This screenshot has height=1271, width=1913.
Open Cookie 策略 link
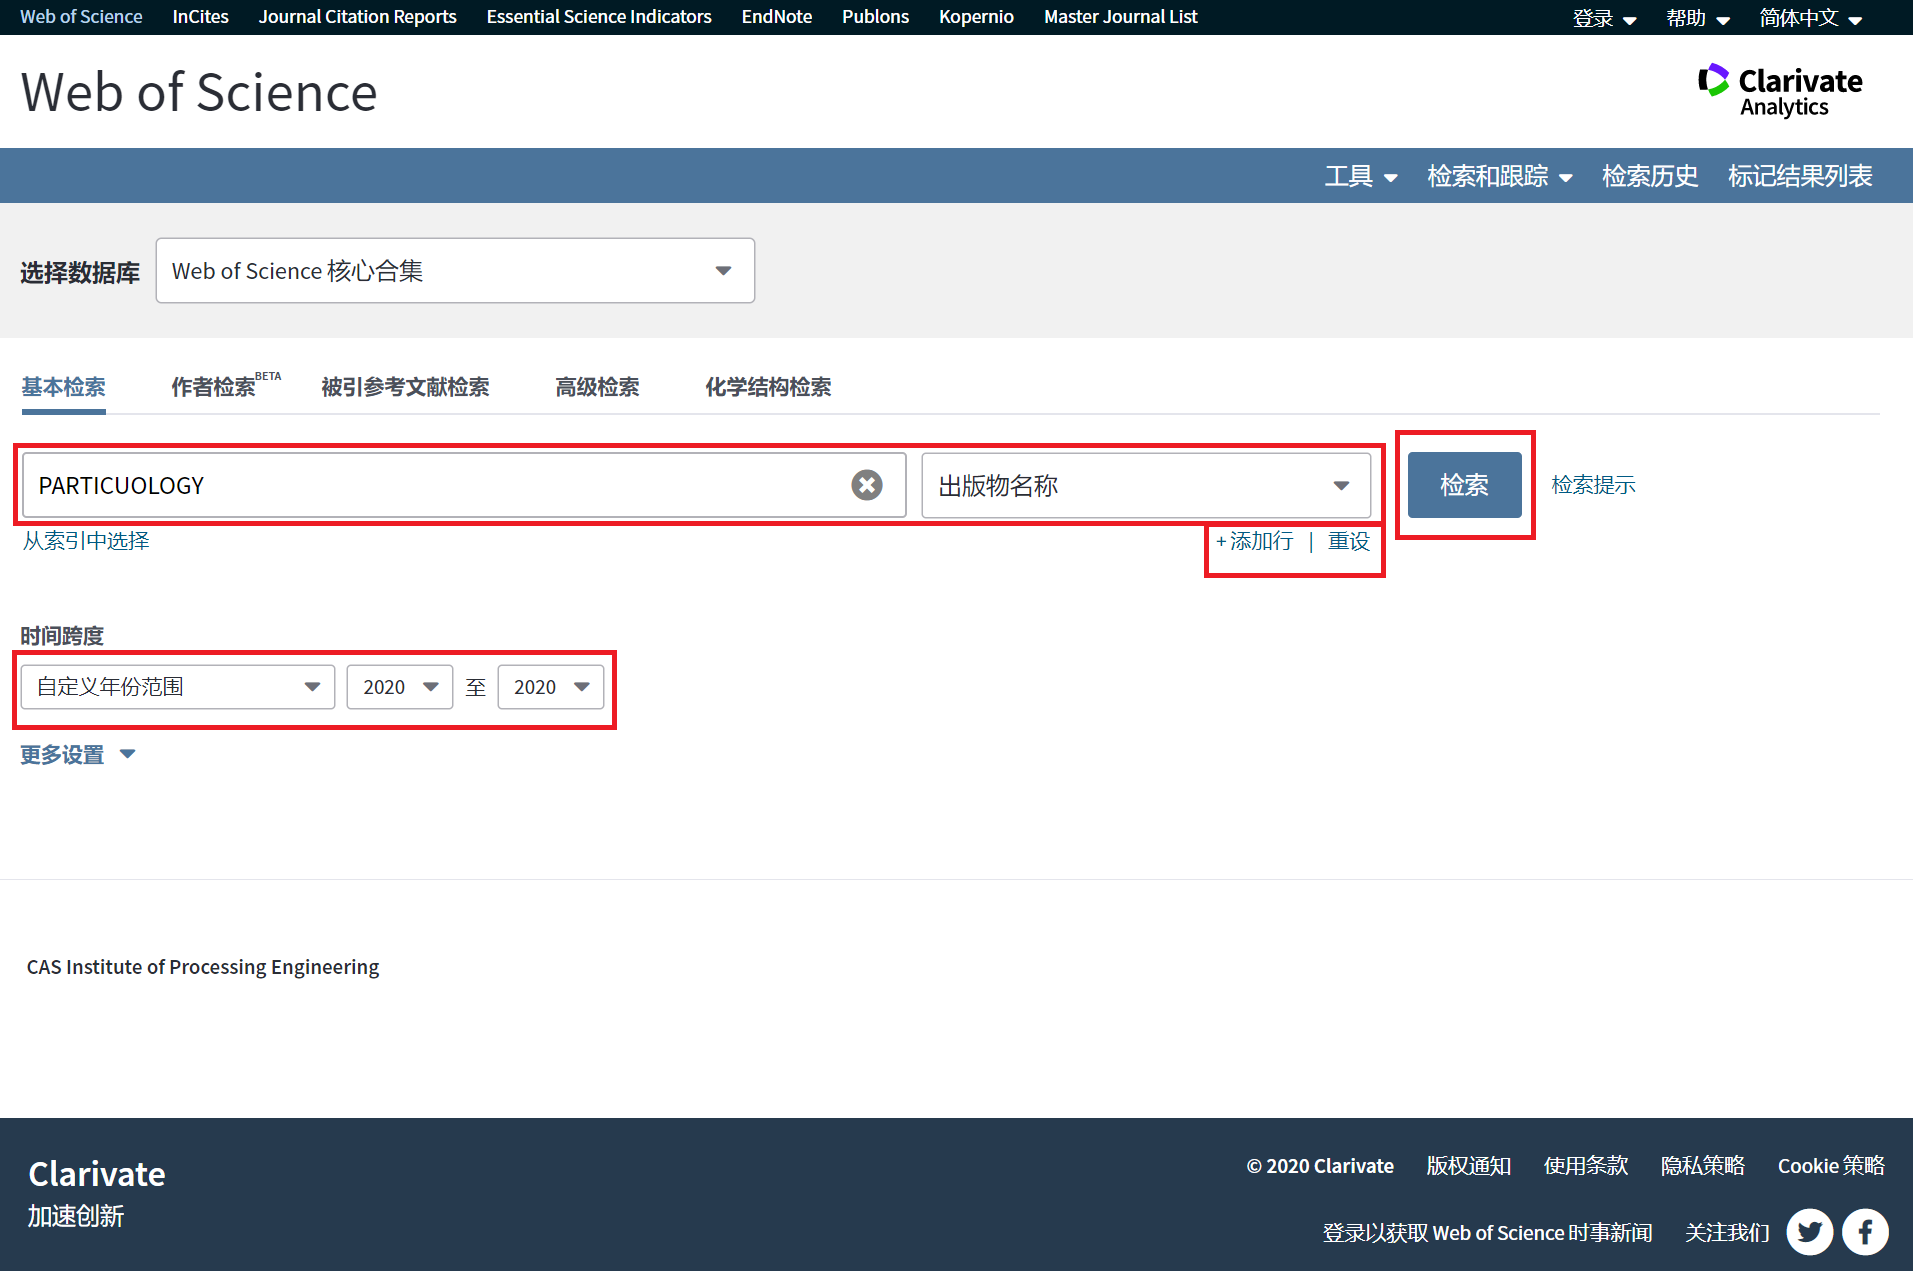click(x=1831, y=1166)
